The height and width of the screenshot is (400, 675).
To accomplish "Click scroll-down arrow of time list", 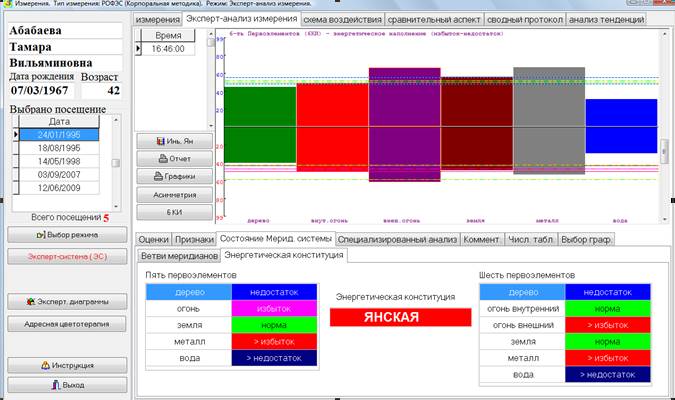I will click(211, 126).
